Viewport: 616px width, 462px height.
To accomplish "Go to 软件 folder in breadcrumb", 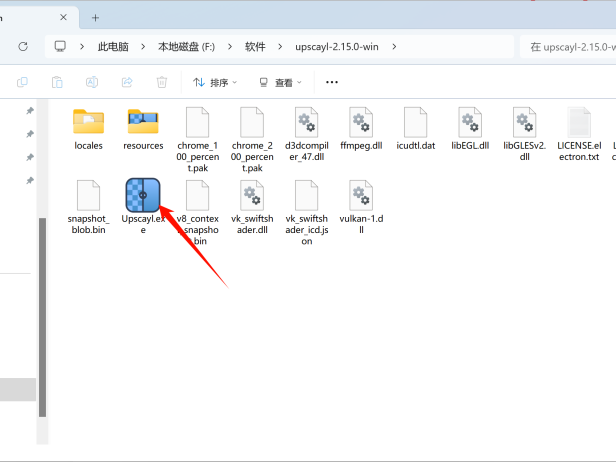I will click(255, 47).
